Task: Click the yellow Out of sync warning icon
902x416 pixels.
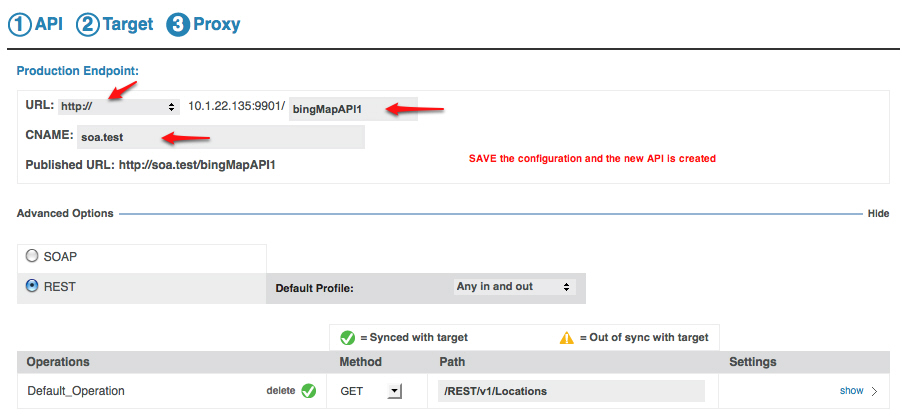Action: point(568,338)
